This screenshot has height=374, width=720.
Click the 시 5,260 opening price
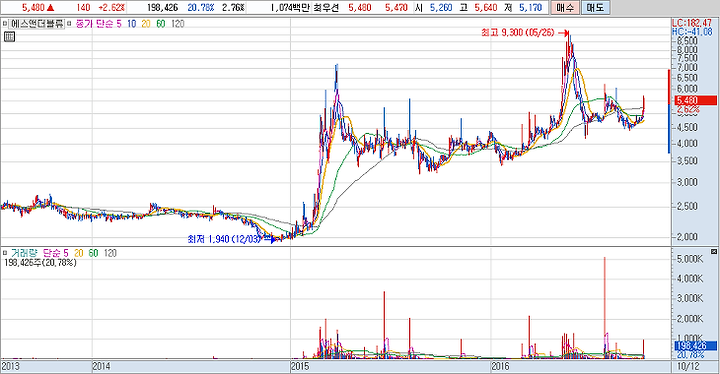click(433, 8)
